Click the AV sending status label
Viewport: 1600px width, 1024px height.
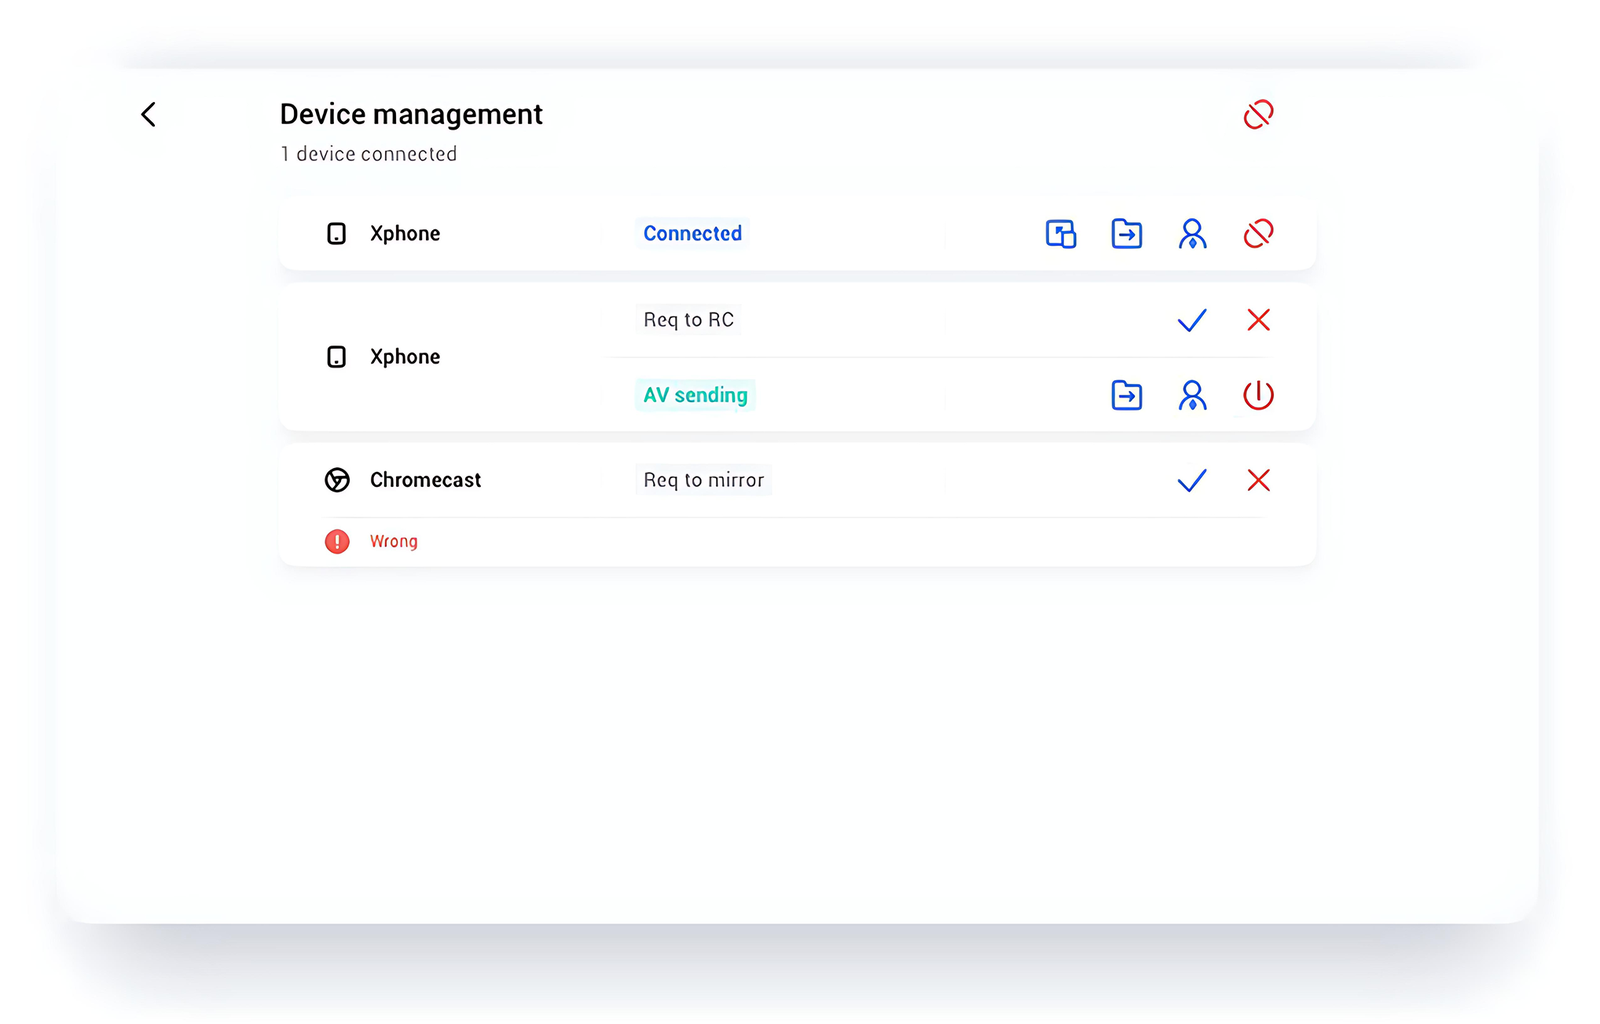coord(695,395)
